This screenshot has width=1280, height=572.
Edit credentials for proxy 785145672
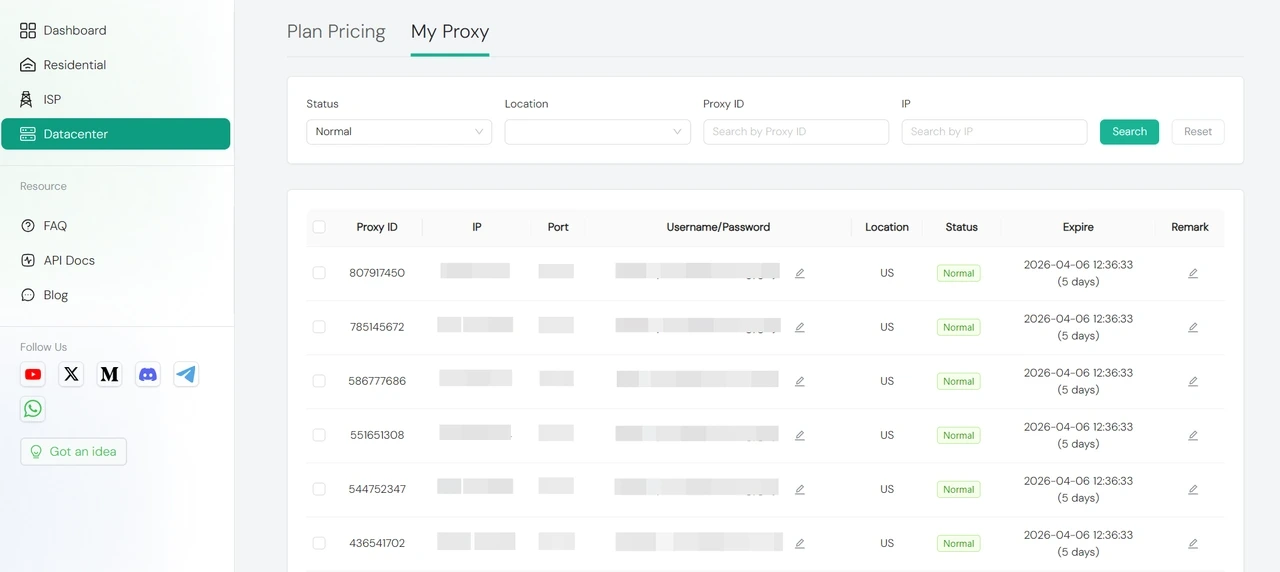(799, 327)
